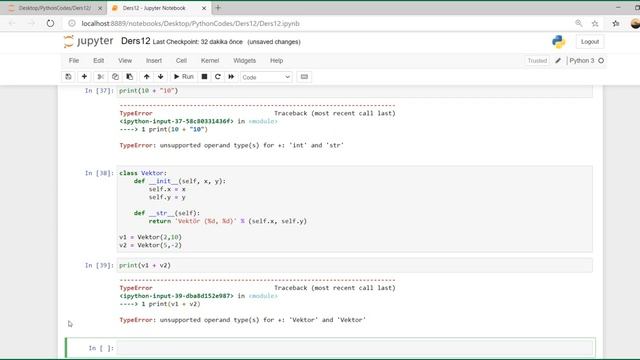Click inside the empty input cell
Viewport: 640px width, 360px height.
[x=354, y=348]
